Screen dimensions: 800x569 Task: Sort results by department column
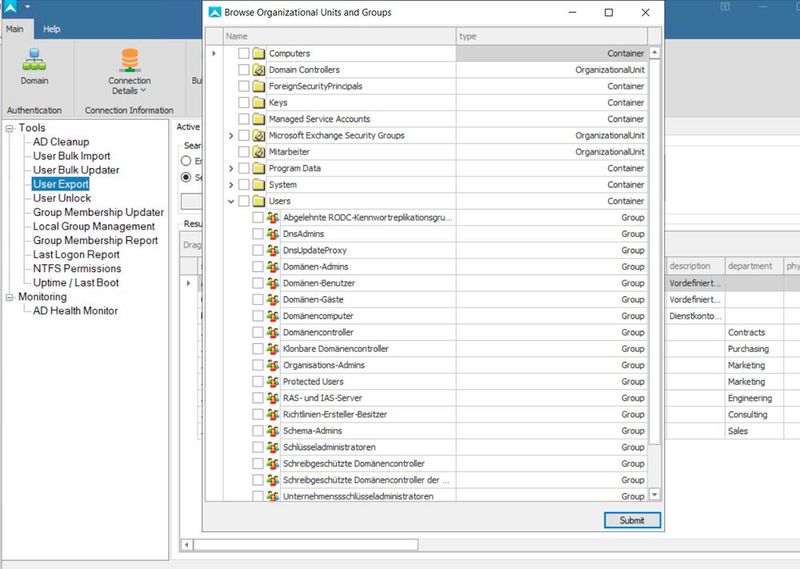tap(754, 266)
